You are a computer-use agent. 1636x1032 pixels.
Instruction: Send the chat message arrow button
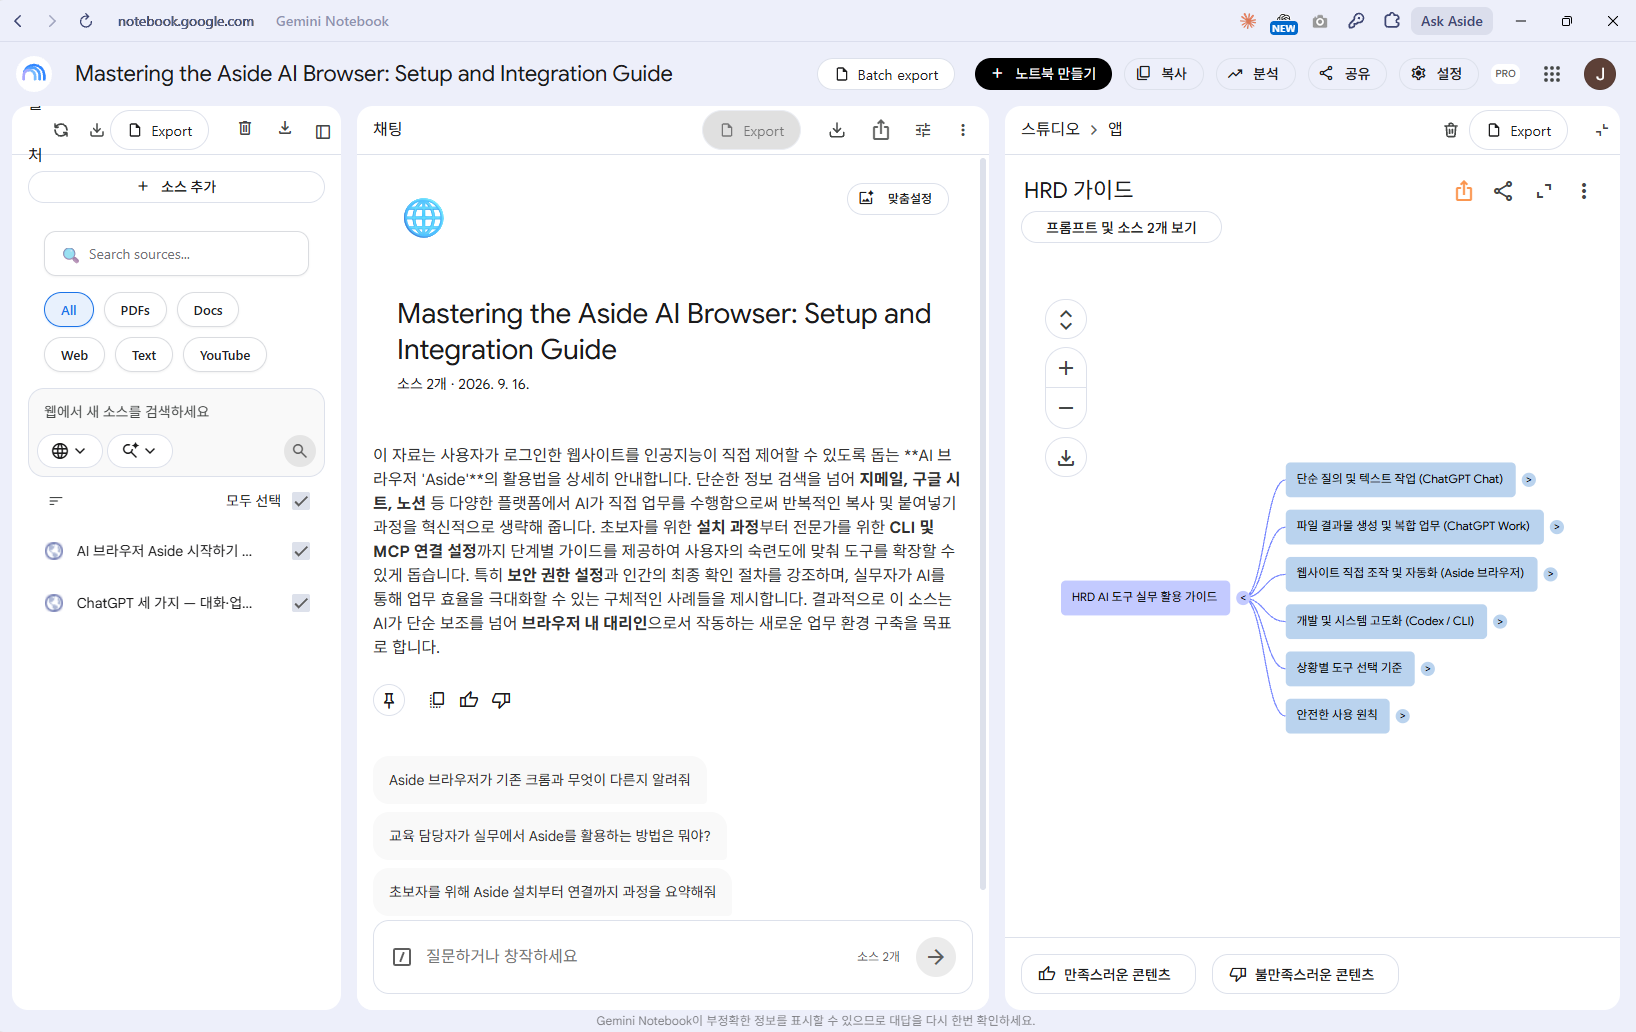936,957
